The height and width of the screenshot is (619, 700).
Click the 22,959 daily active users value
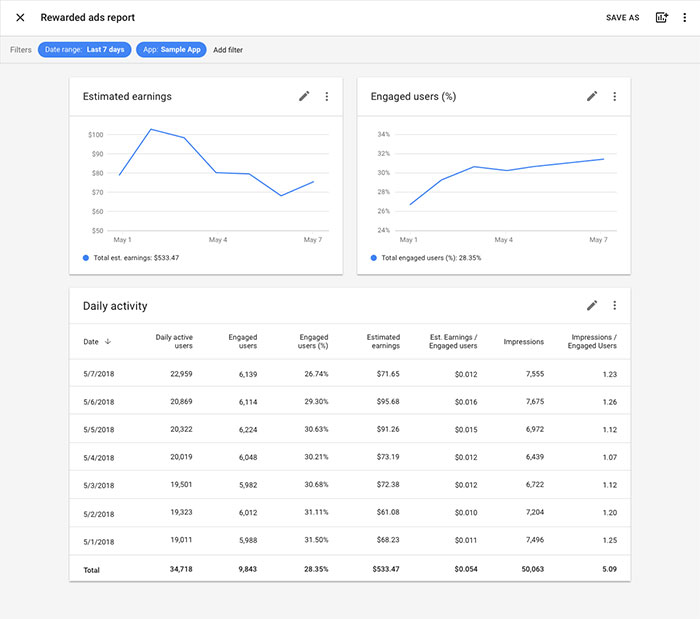coord(181,374)
